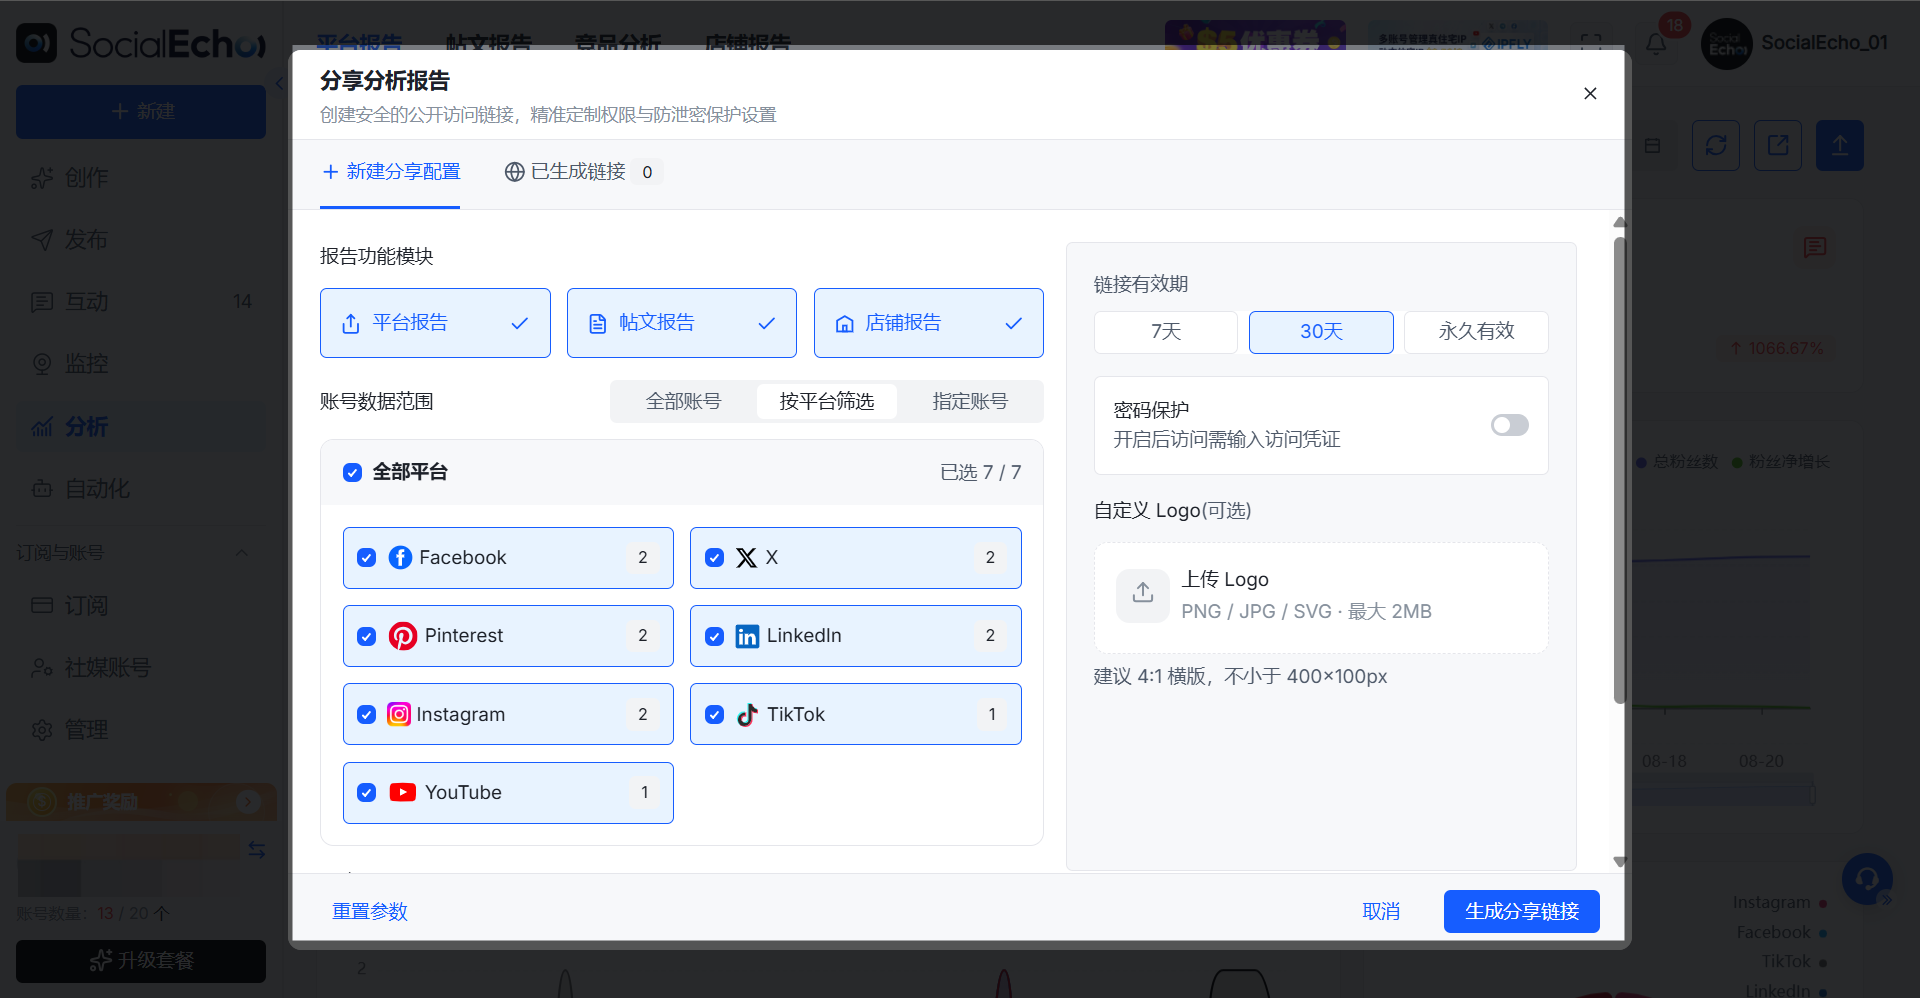Open 管理 in the sidebar
Image resolution: width=1920 pixels, height=998 pixels.
click(x=141, y=730)
